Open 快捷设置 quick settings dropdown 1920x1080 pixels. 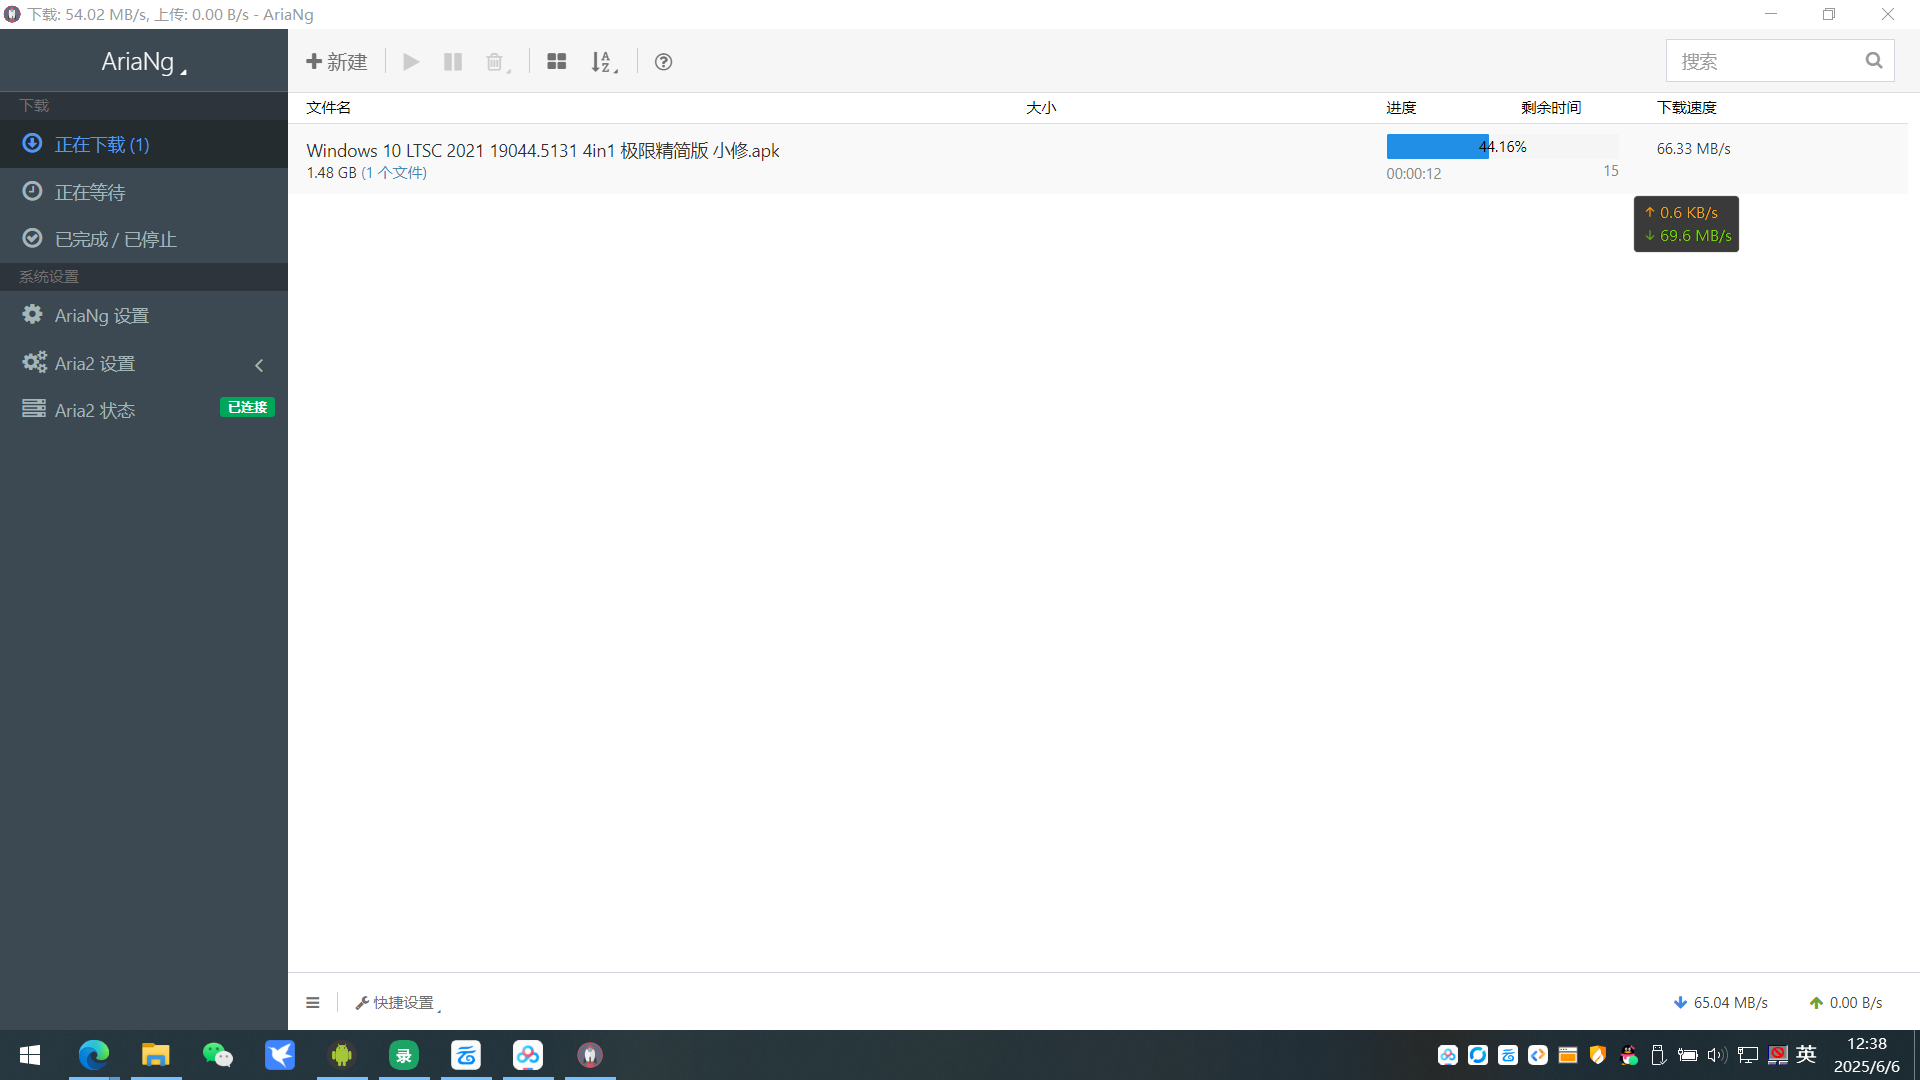coord(398,1003)
